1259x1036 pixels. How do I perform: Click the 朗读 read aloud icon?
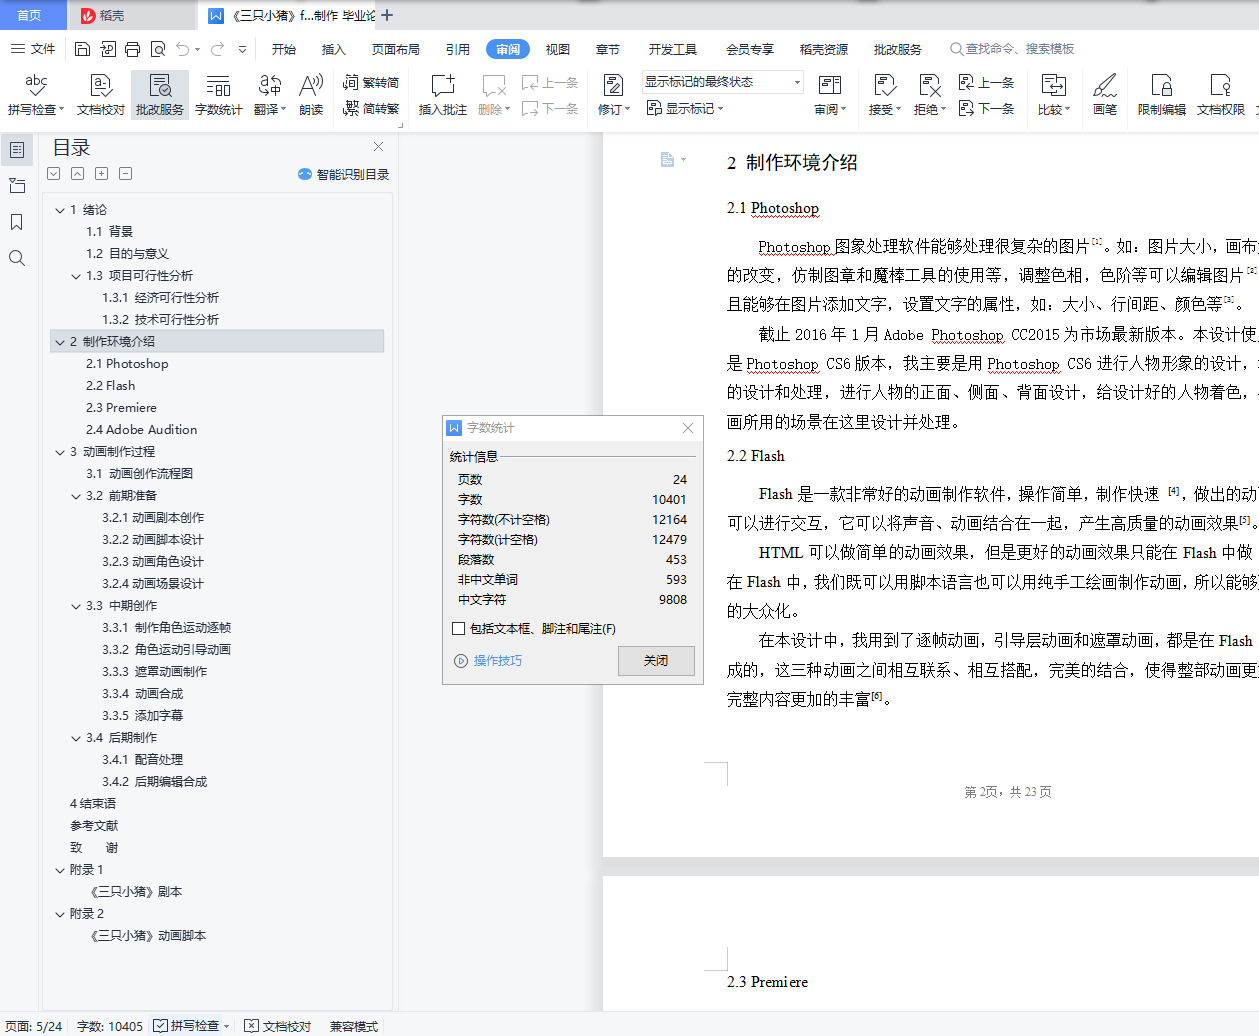[x=311, y=95]
